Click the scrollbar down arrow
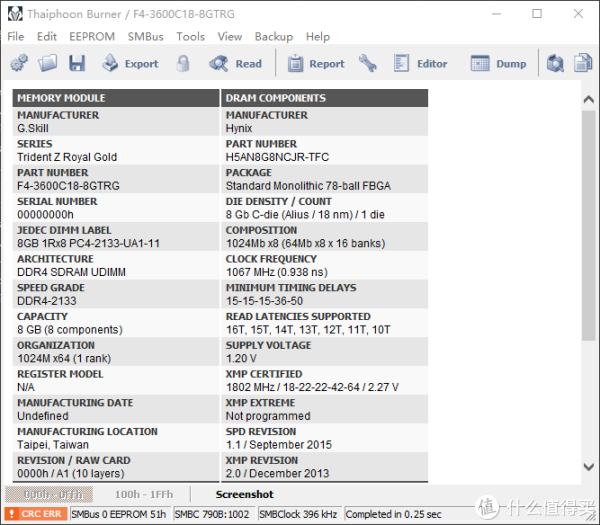600x525 pixels. click(x=589, y=466)
